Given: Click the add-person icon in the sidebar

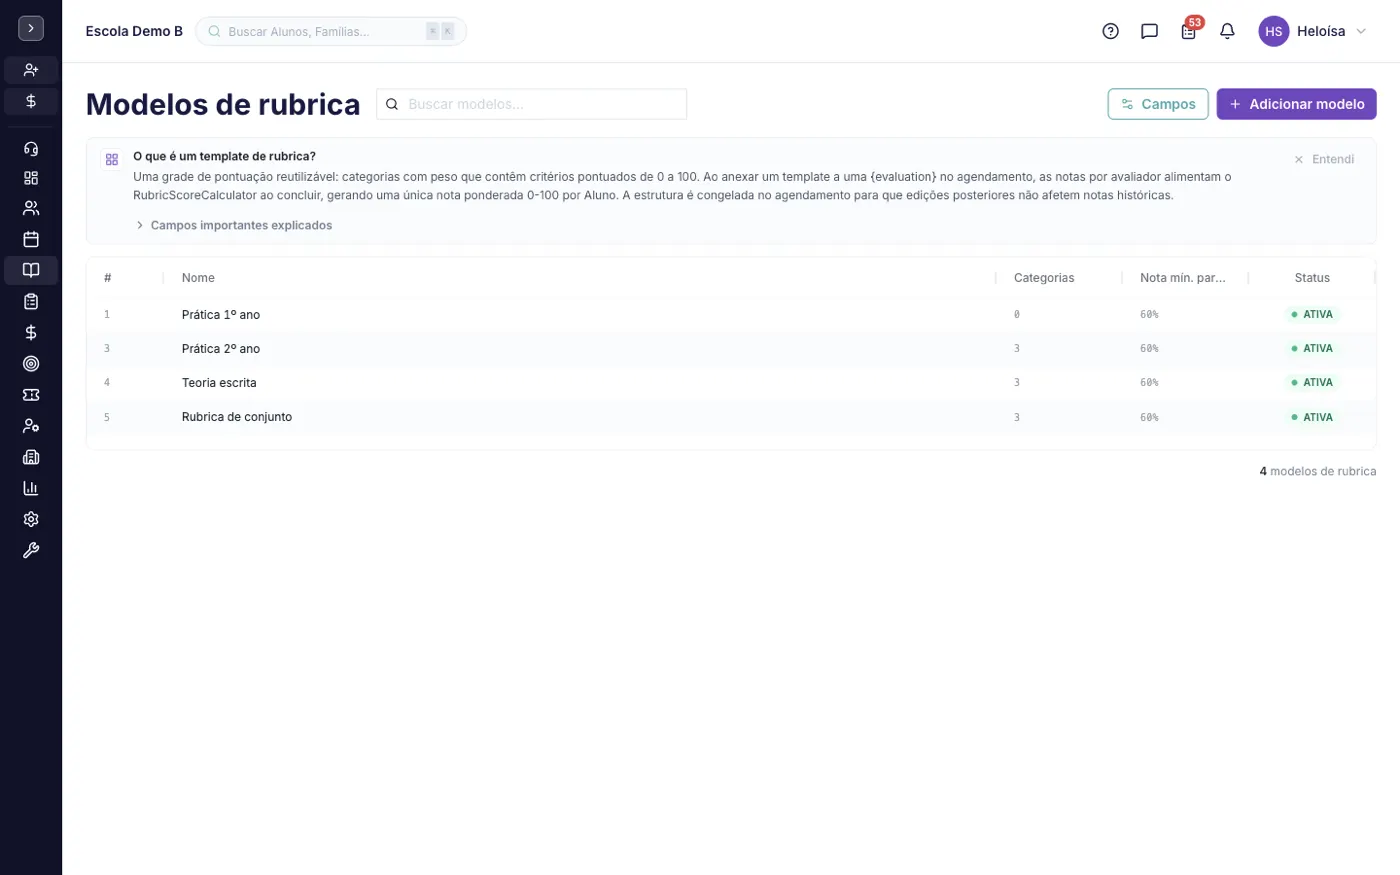Looking at the screenshot, I should pyautogui.click(x=31, y=70).
